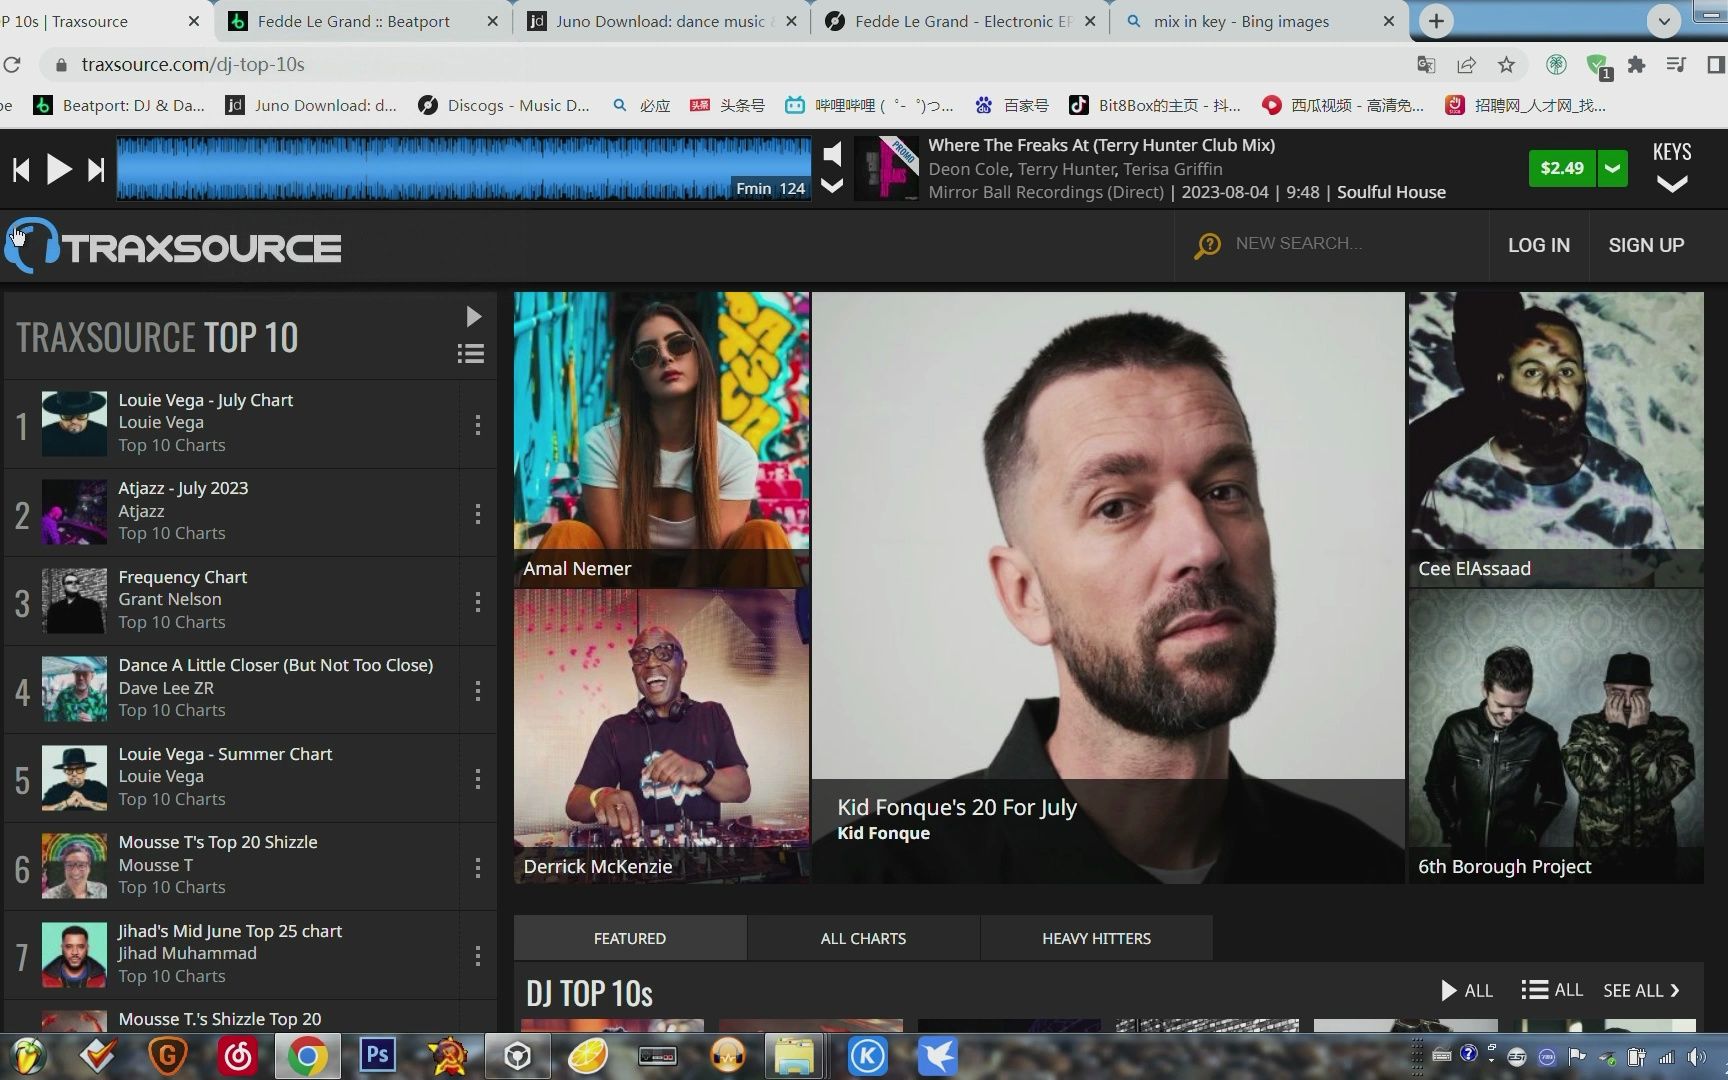Open the Atjazz - July 2023 chart
This screenshot has width=1728, height=1080.
tap(183, 488)
